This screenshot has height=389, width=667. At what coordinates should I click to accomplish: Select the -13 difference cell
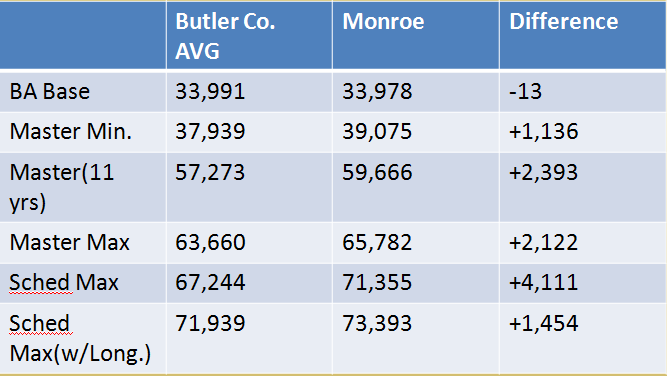click(583, 92)
